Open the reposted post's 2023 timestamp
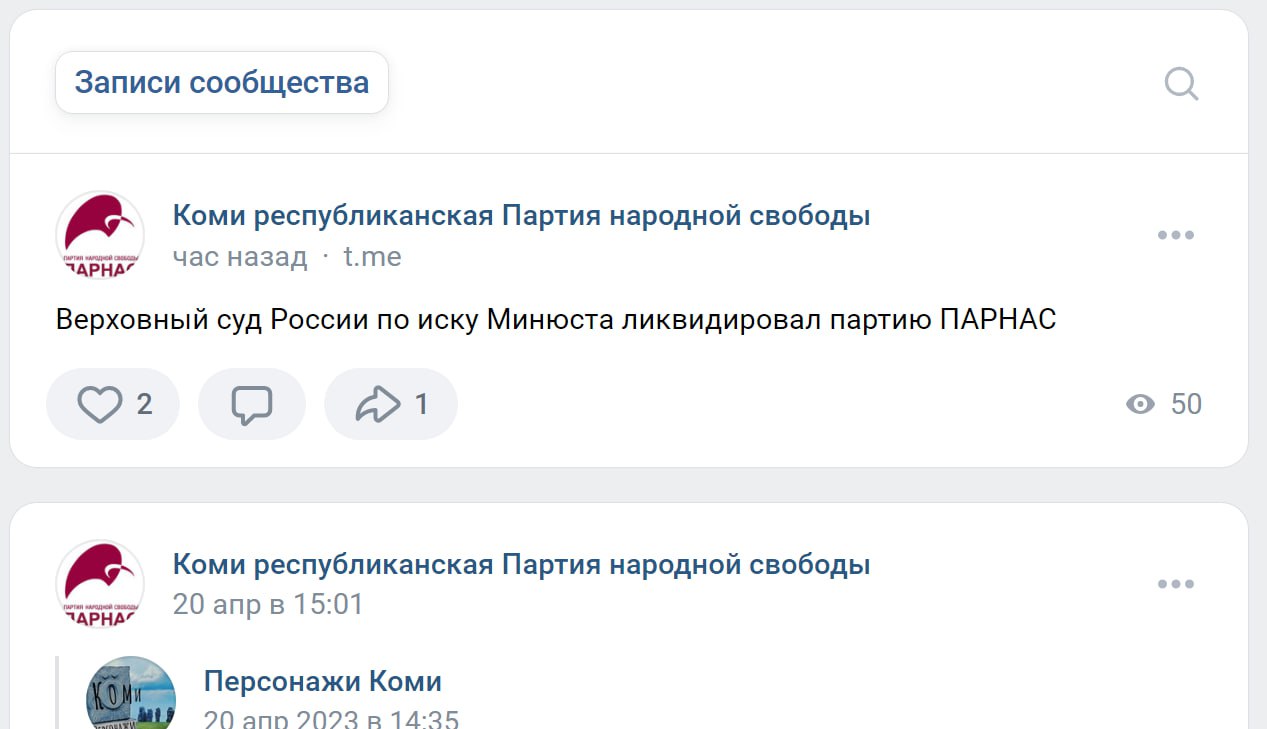The width and height of the screenshot is (1267, 729). pos(331,719)
